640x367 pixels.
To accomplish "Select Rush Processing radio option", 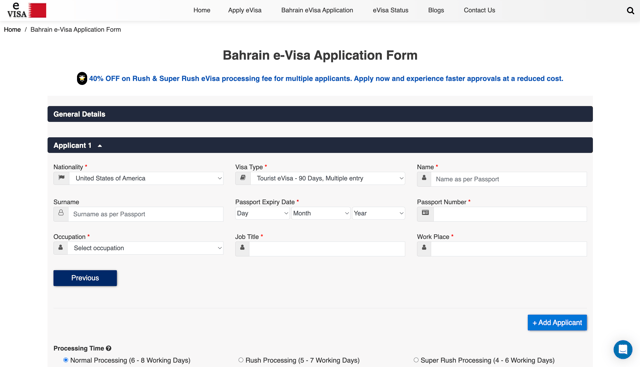I will pos(241,360).
